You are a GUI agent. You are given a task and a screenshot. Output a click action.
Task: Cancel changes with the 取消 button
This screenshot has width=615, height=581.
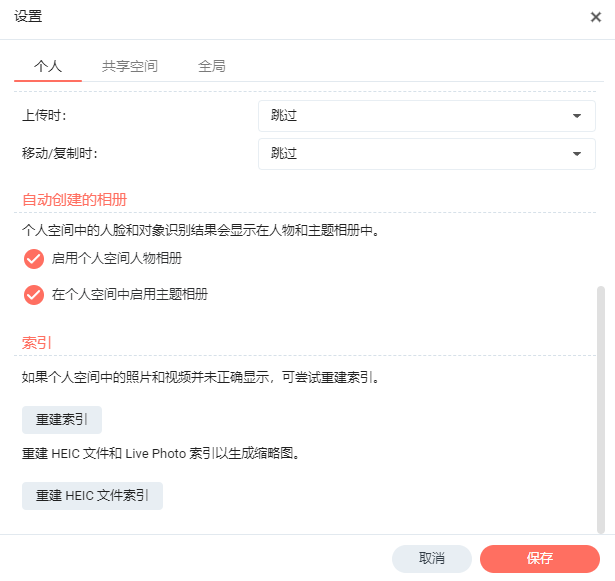pyautogui.click(x=432, y=558)
